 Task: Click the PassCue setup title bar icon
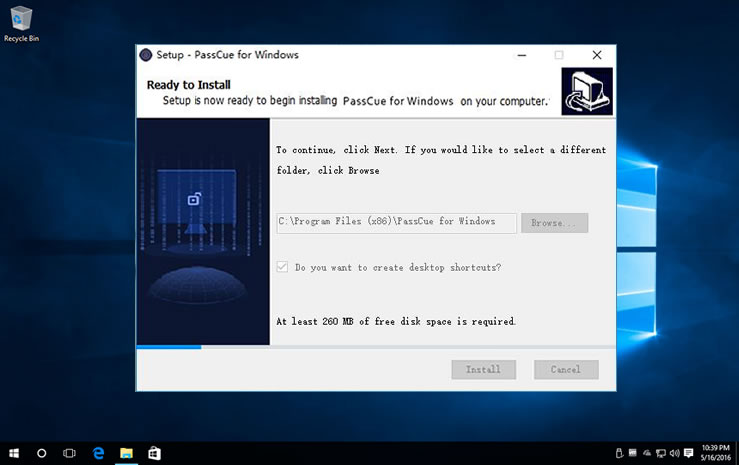point(146,55)
